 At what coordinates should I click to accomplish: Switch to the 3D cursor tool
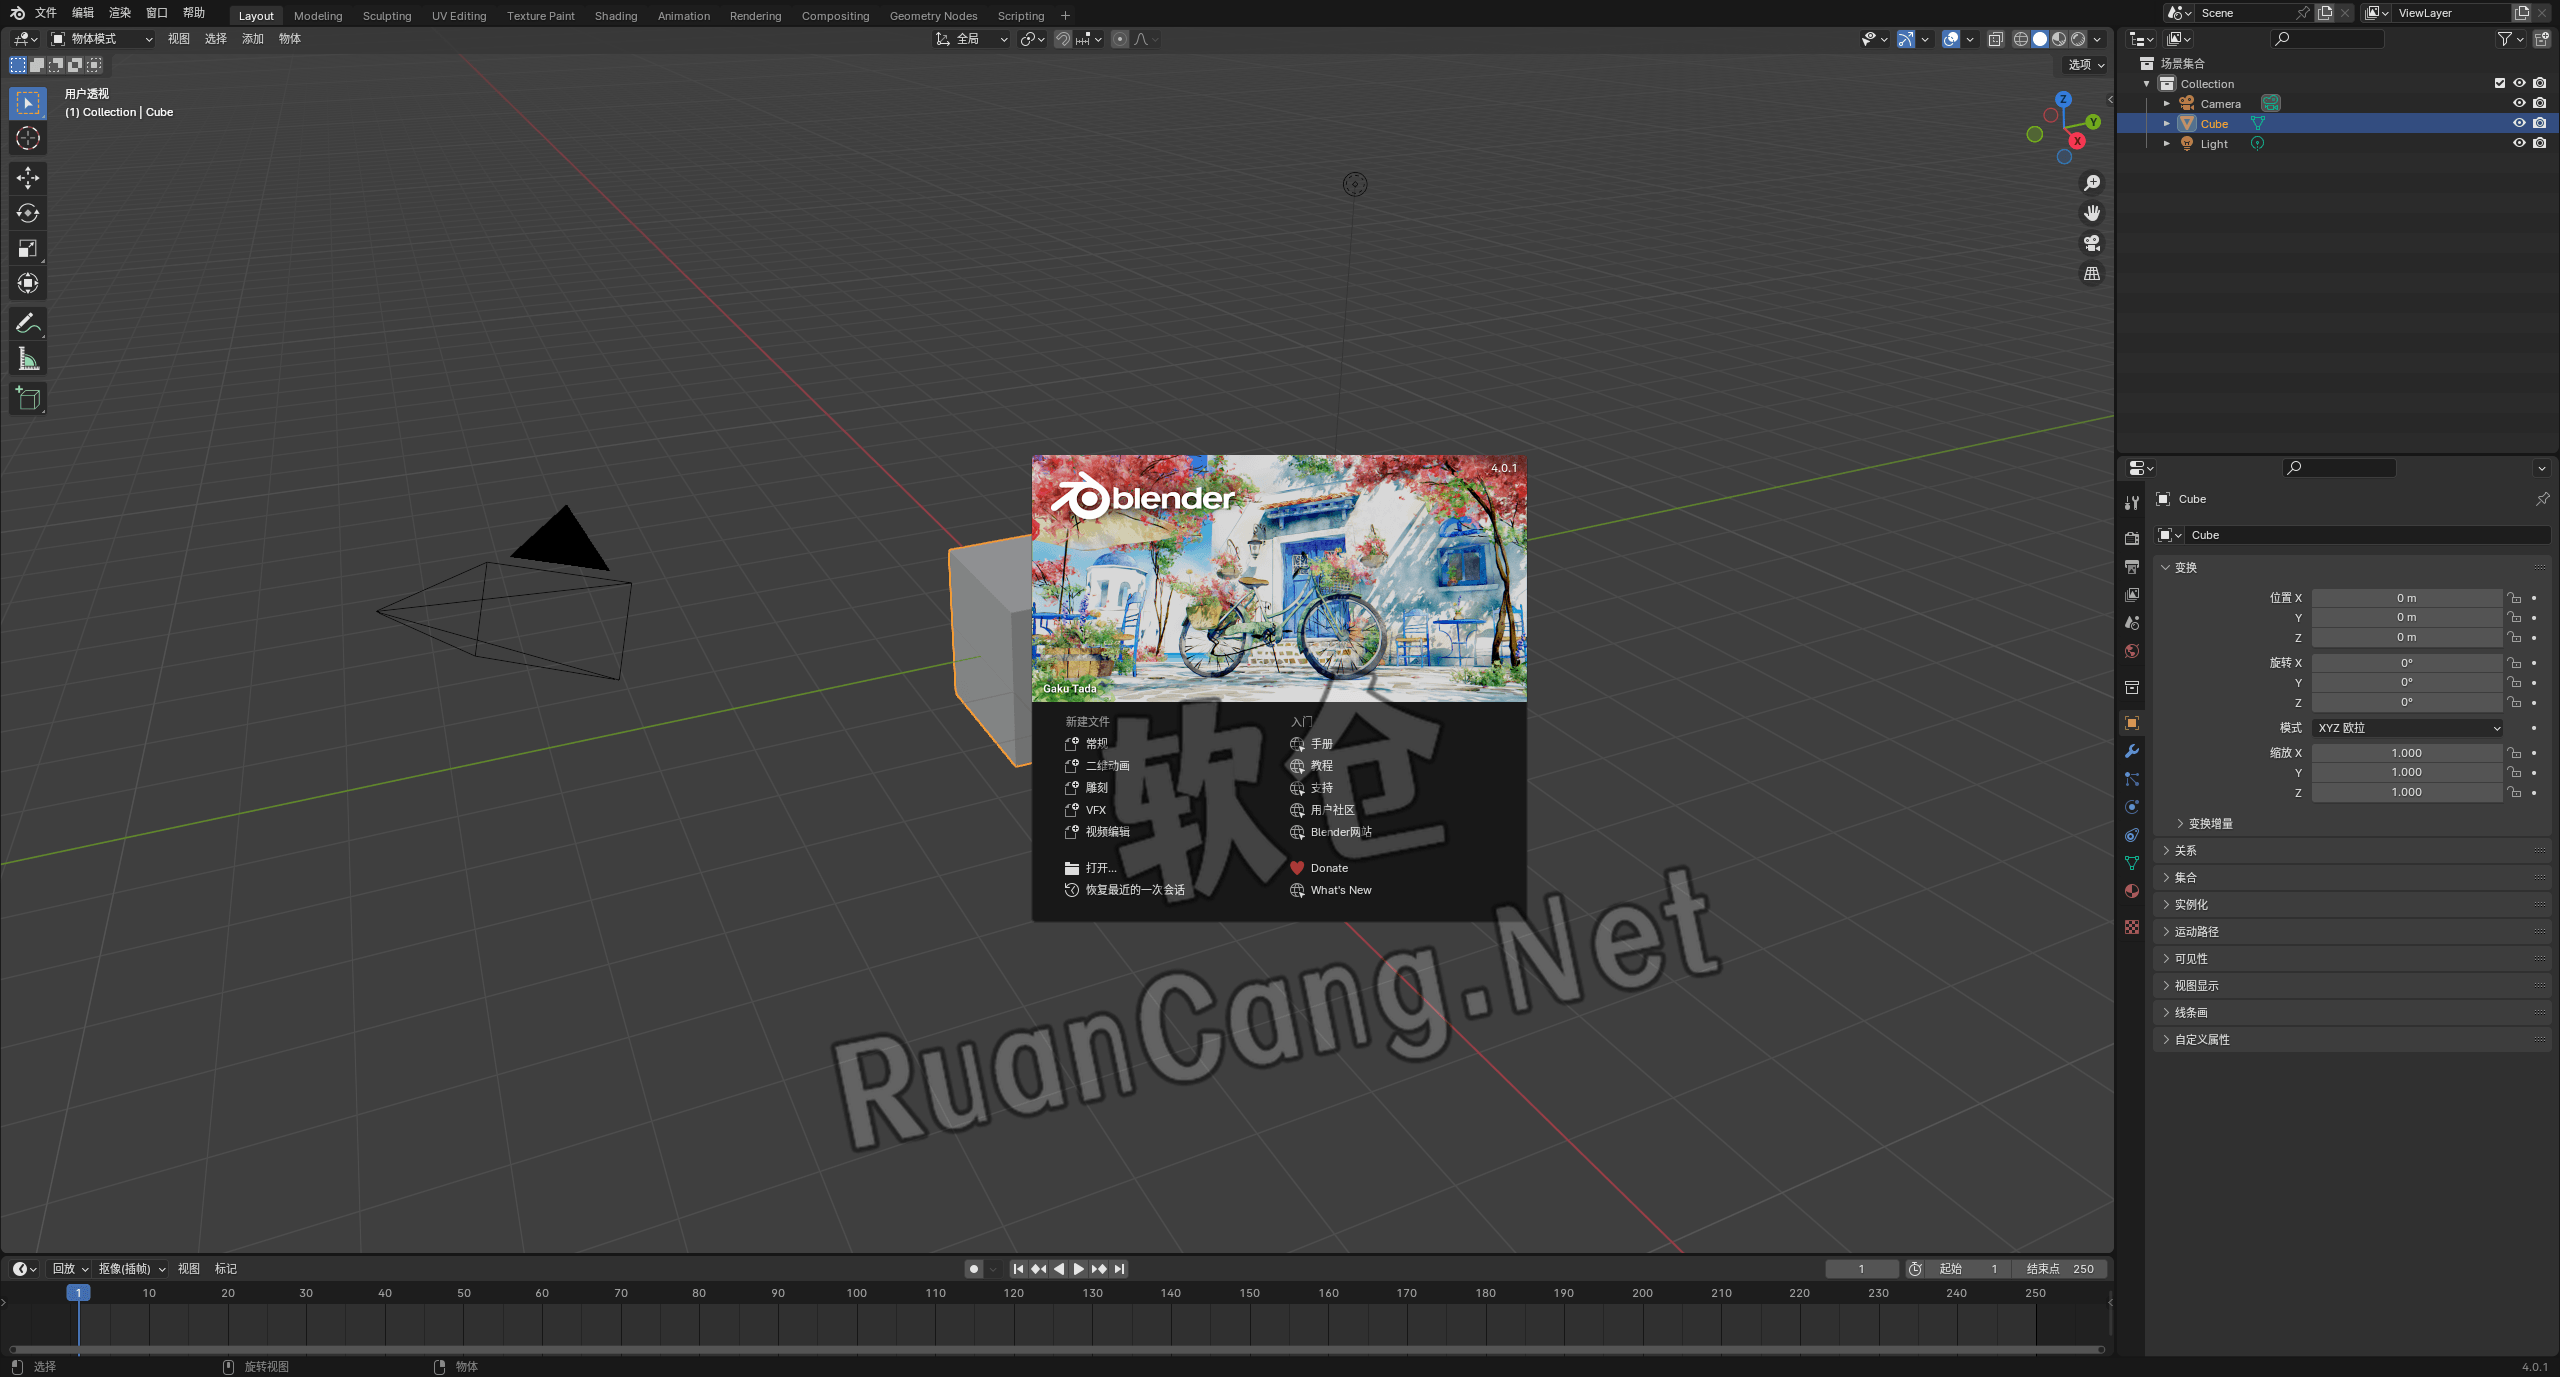28,138
